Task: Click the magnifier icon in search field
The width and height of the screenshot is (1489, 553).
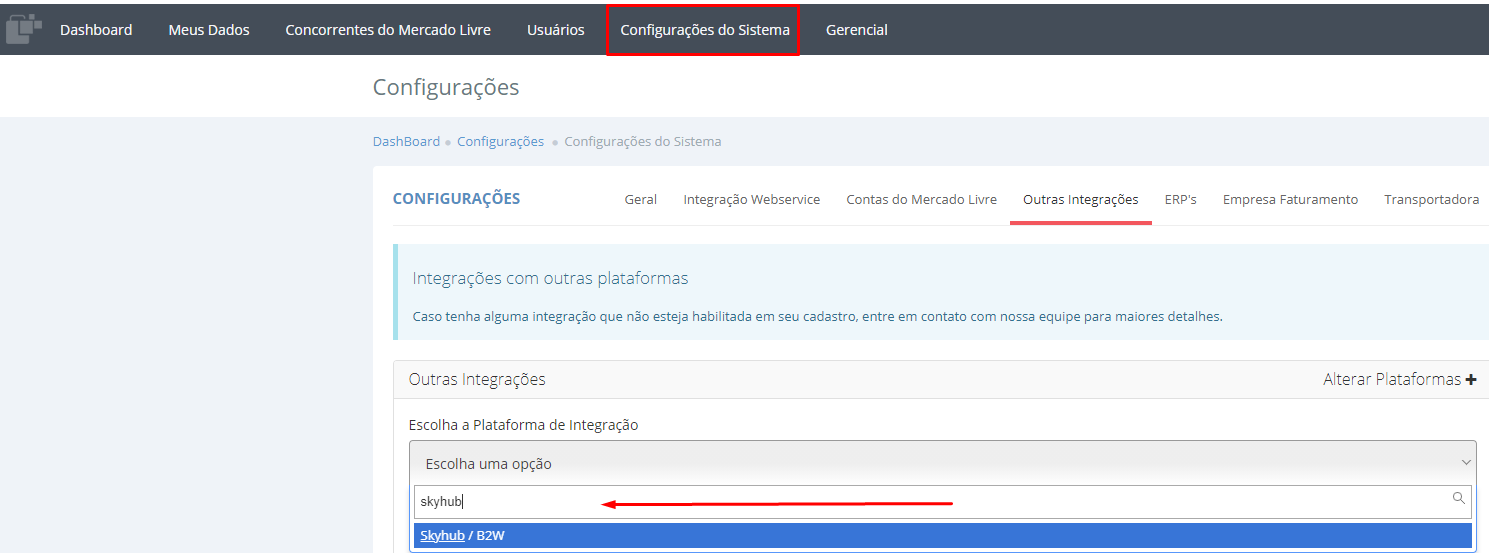Action: click(x=1458, y=498)
